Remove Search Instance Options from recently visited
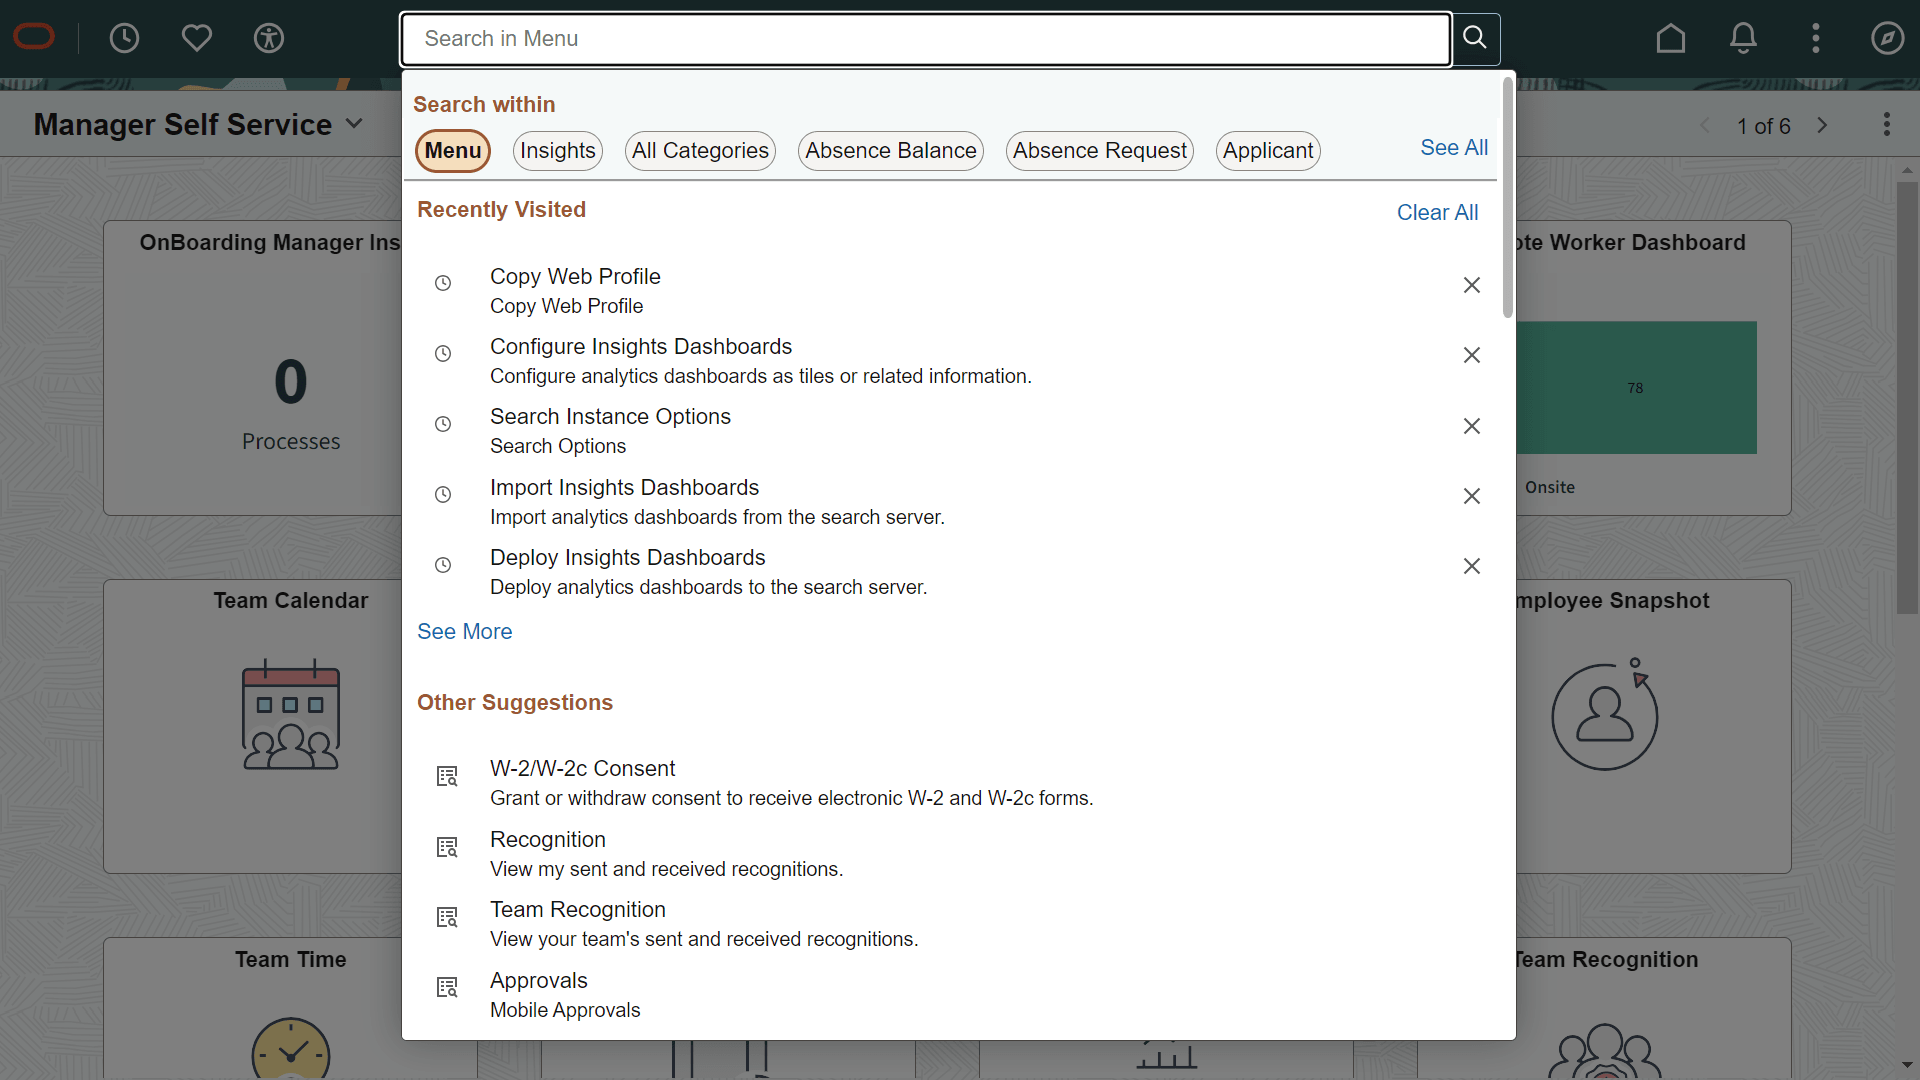 point(1471,426)
